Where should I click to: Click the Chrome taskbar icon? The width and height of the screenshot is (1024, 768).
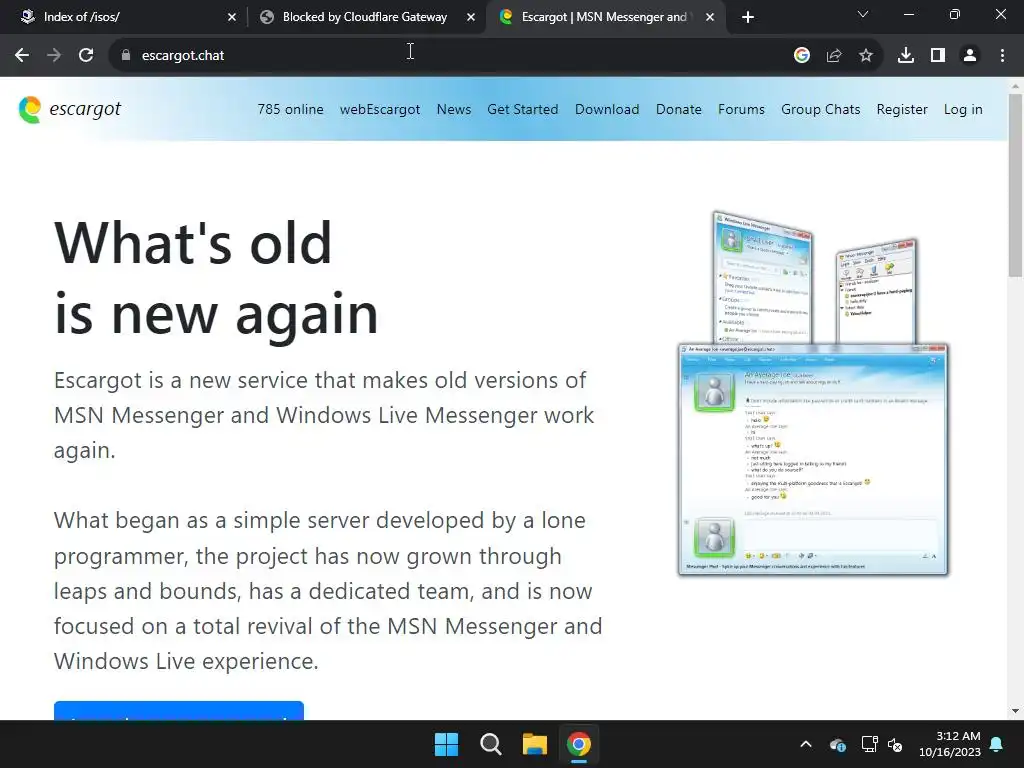point(579,744)
